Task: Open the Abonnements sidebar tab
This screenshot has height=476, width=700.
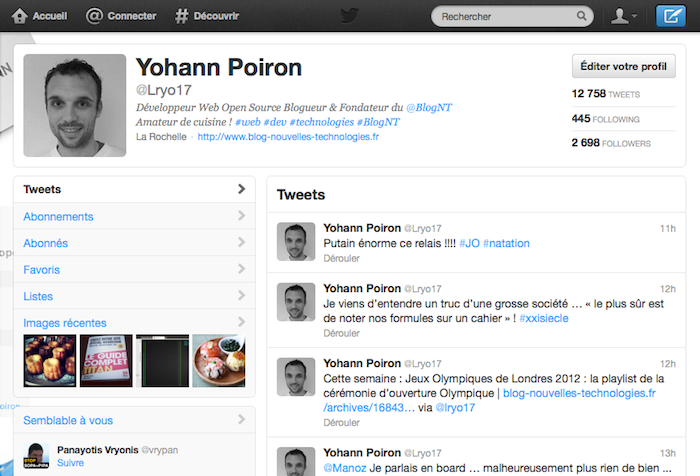Action: [134, 216]
